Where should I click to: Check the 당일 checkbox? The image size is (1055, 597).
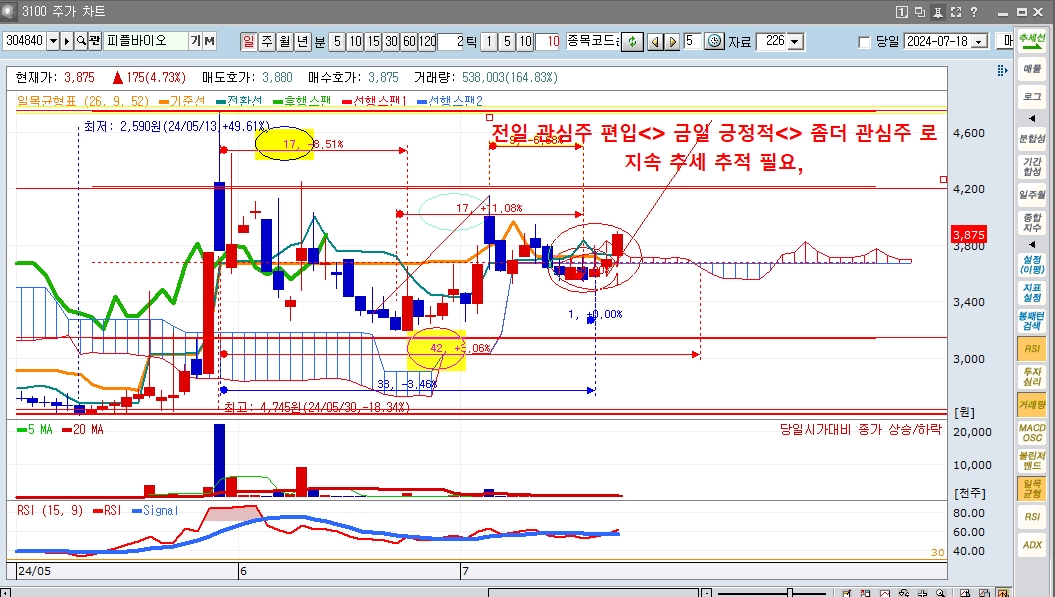(865, 42)
